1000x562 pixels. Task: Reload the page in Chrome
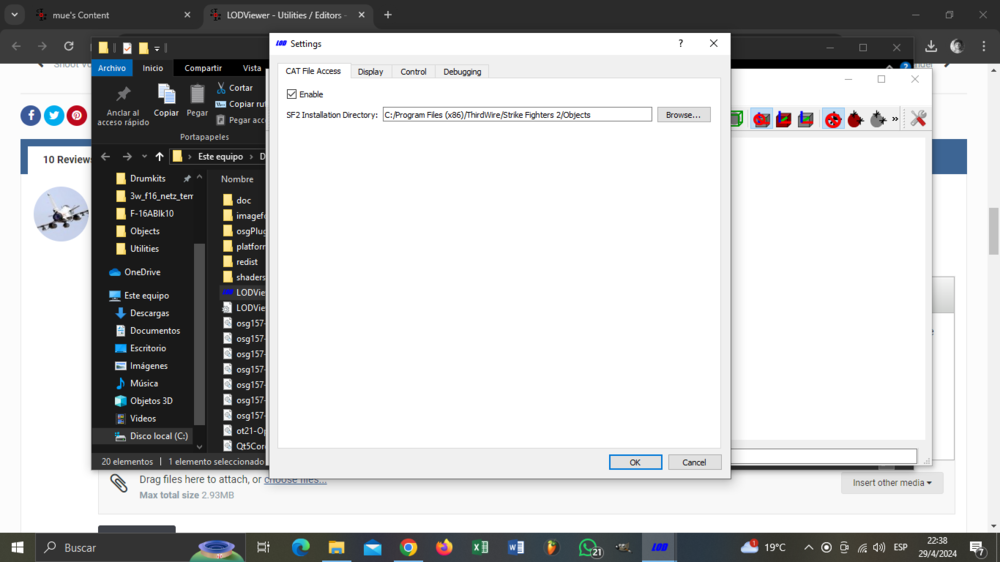coord(68,46)
